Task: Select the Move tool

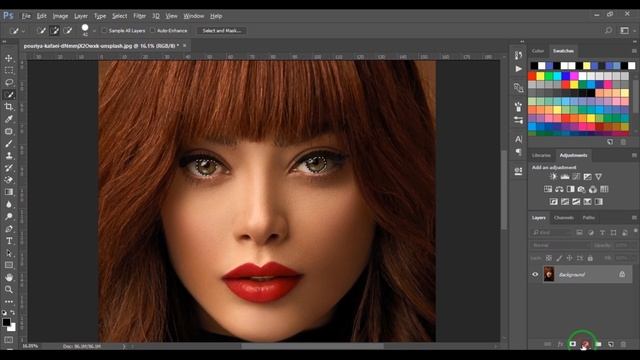Action: 9,58
